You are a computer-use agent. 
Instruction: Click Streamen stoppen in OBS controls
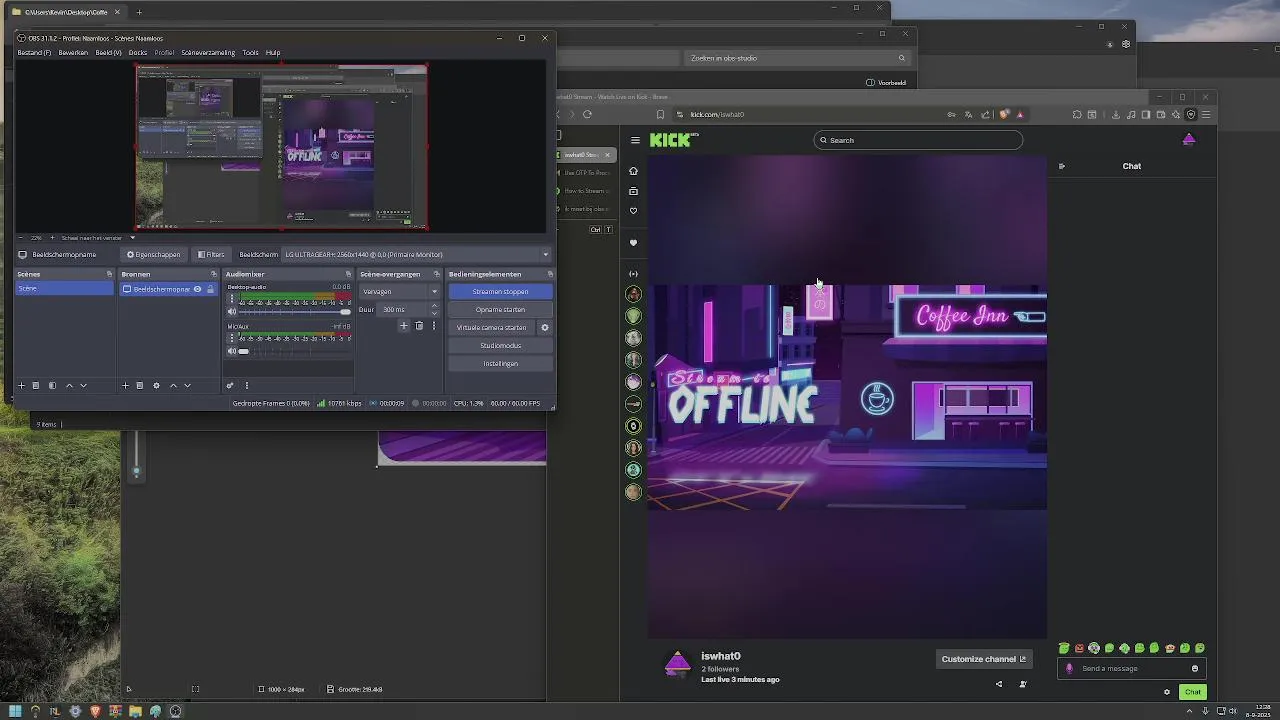tap(500, 291)
